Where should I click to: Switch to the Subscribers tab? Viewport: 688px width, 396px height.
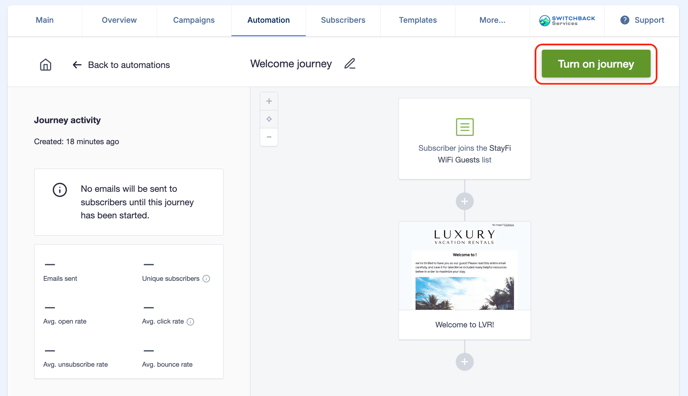(x=343, y=20)
